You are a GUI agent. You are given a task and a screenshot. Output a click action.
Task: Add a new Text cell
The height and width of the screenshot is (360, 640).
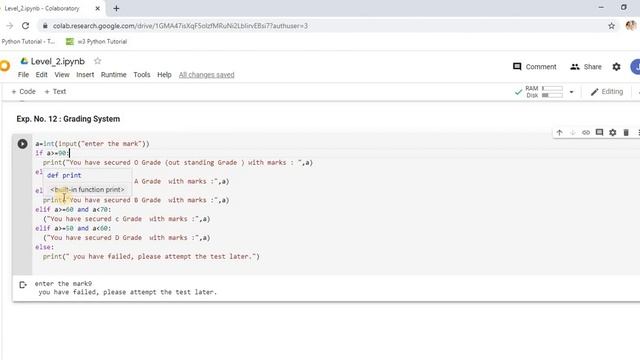pyautogui.click(x=55, y=91)
